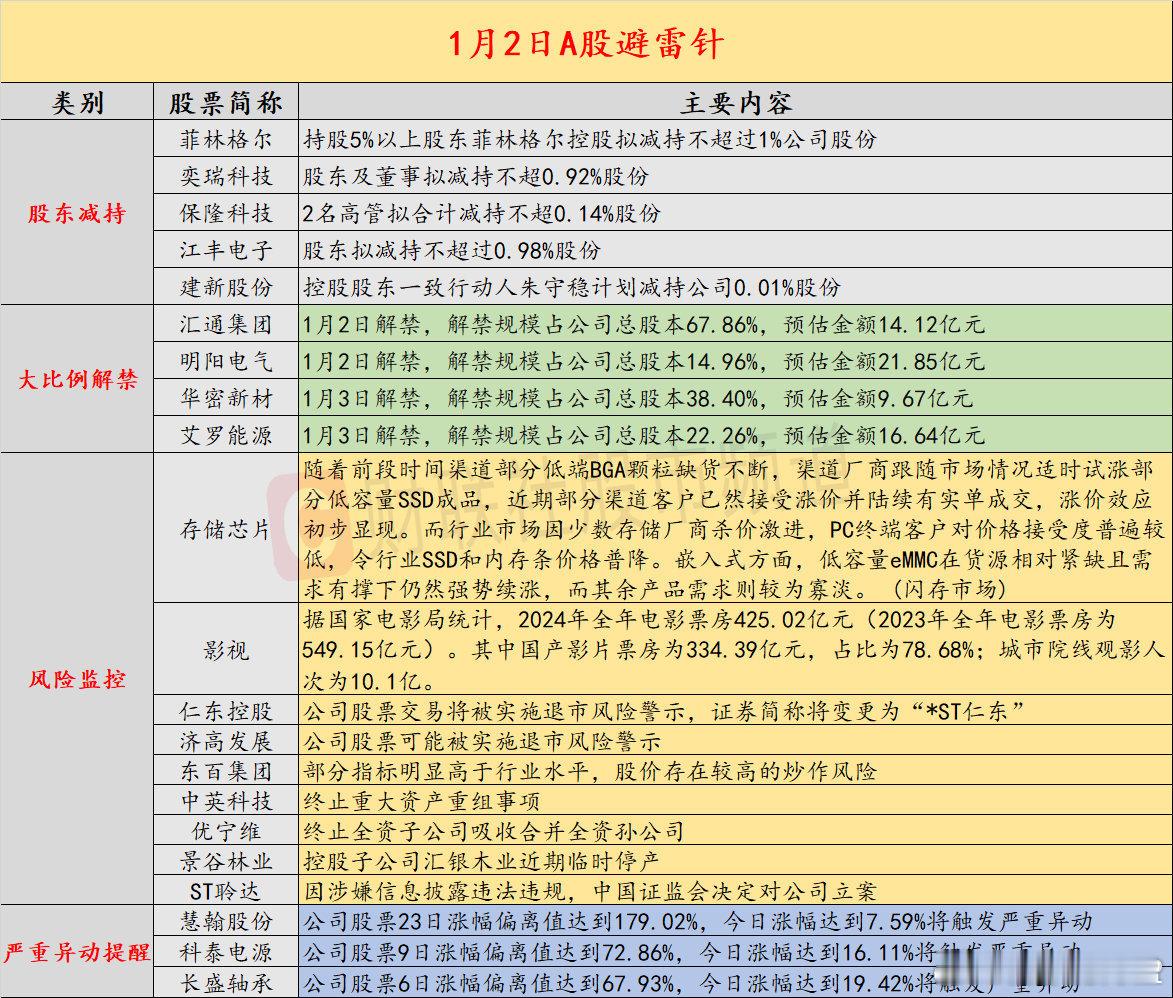This screenshot has height=998, width=1173.
Task: Select the 影视 sector cell
Action: click(x=225, y=650)
